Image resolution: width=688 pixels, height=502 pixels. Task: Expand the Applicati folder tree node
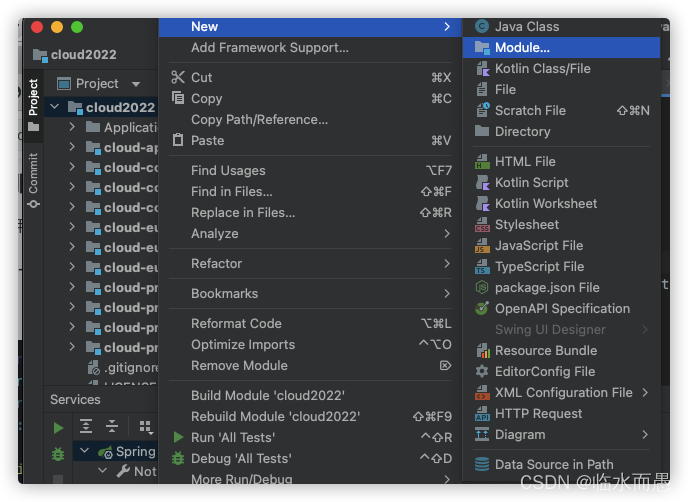(x=72, y=127)
